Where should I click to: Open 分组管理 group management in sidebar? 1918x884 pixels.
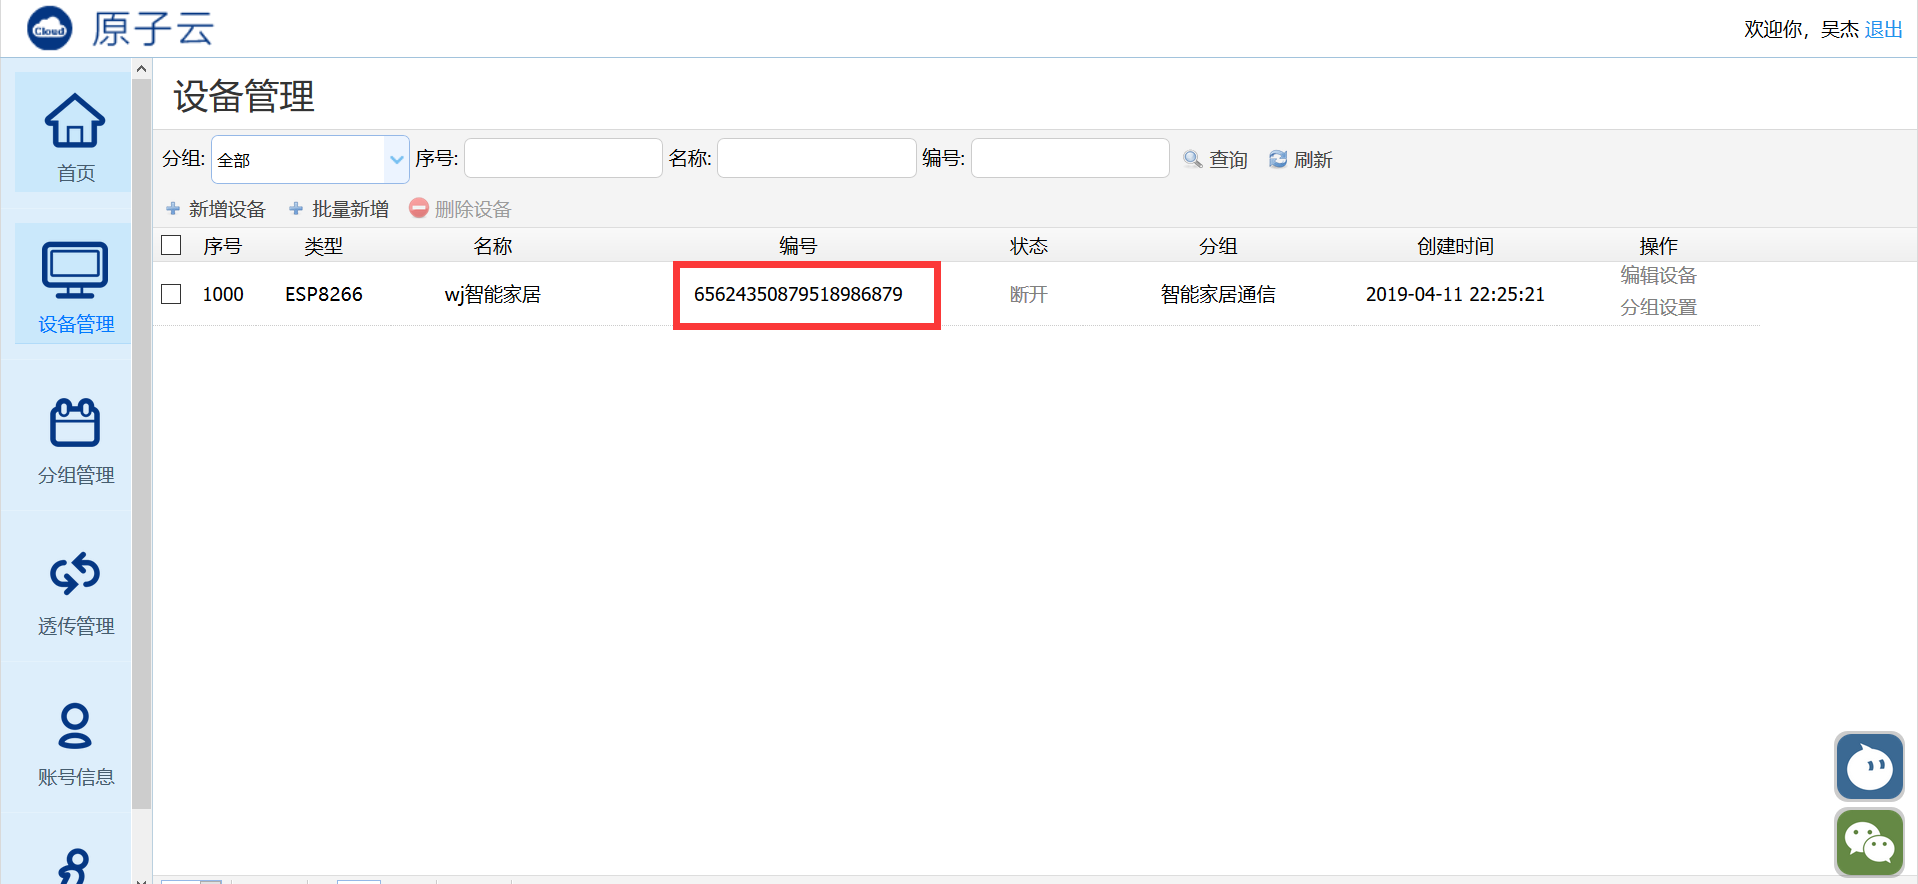(x=75, y=440)
